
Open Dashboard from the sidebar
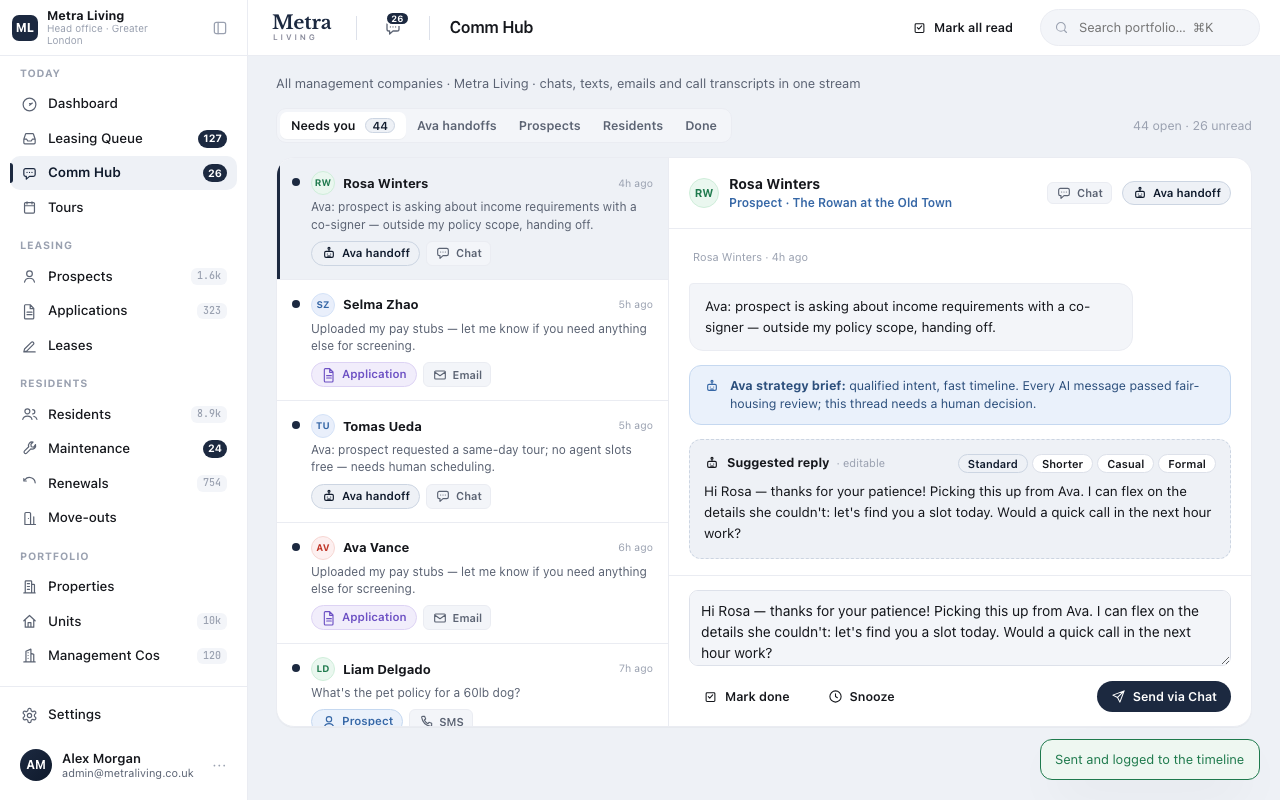click(124, 104)
